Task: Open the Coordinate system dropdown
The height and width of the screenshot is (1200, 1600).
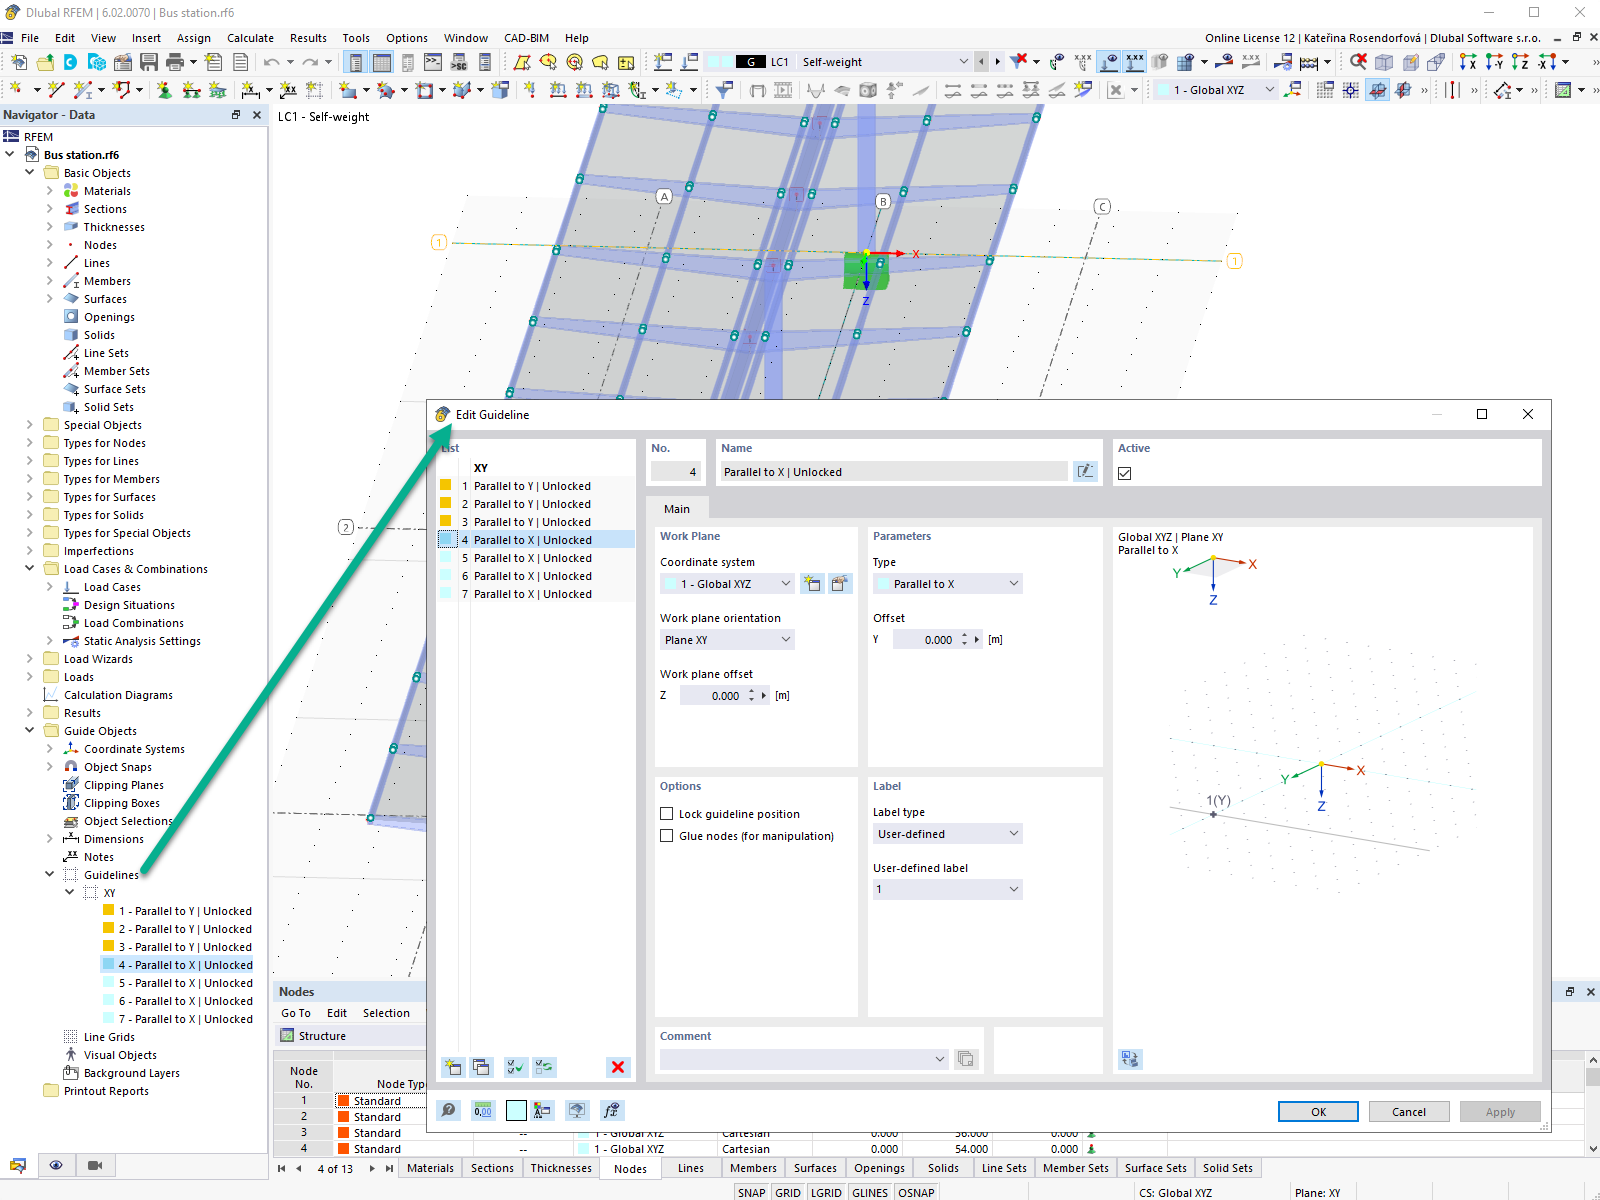Action: (x=726, y=583)
